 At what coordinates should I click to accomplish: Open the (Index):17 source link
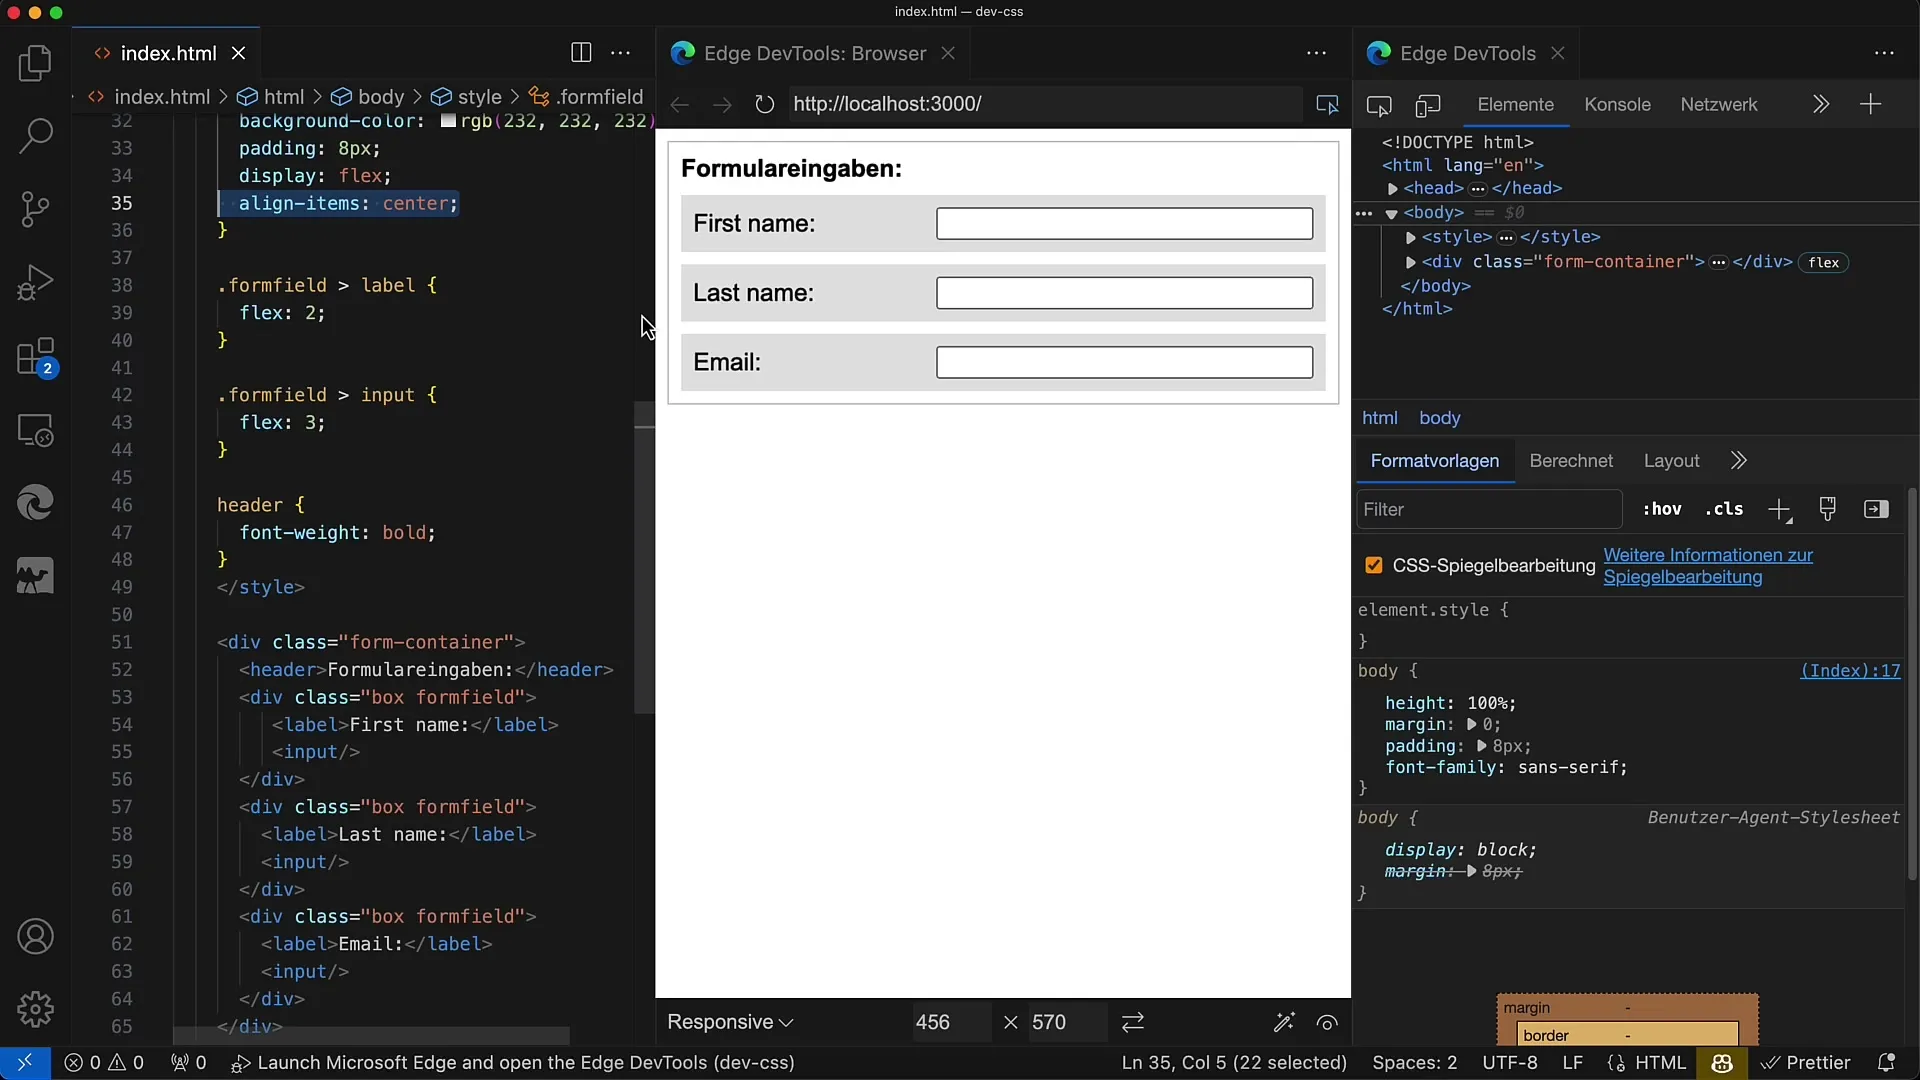pyautogui.click(x=1850, y=671)
